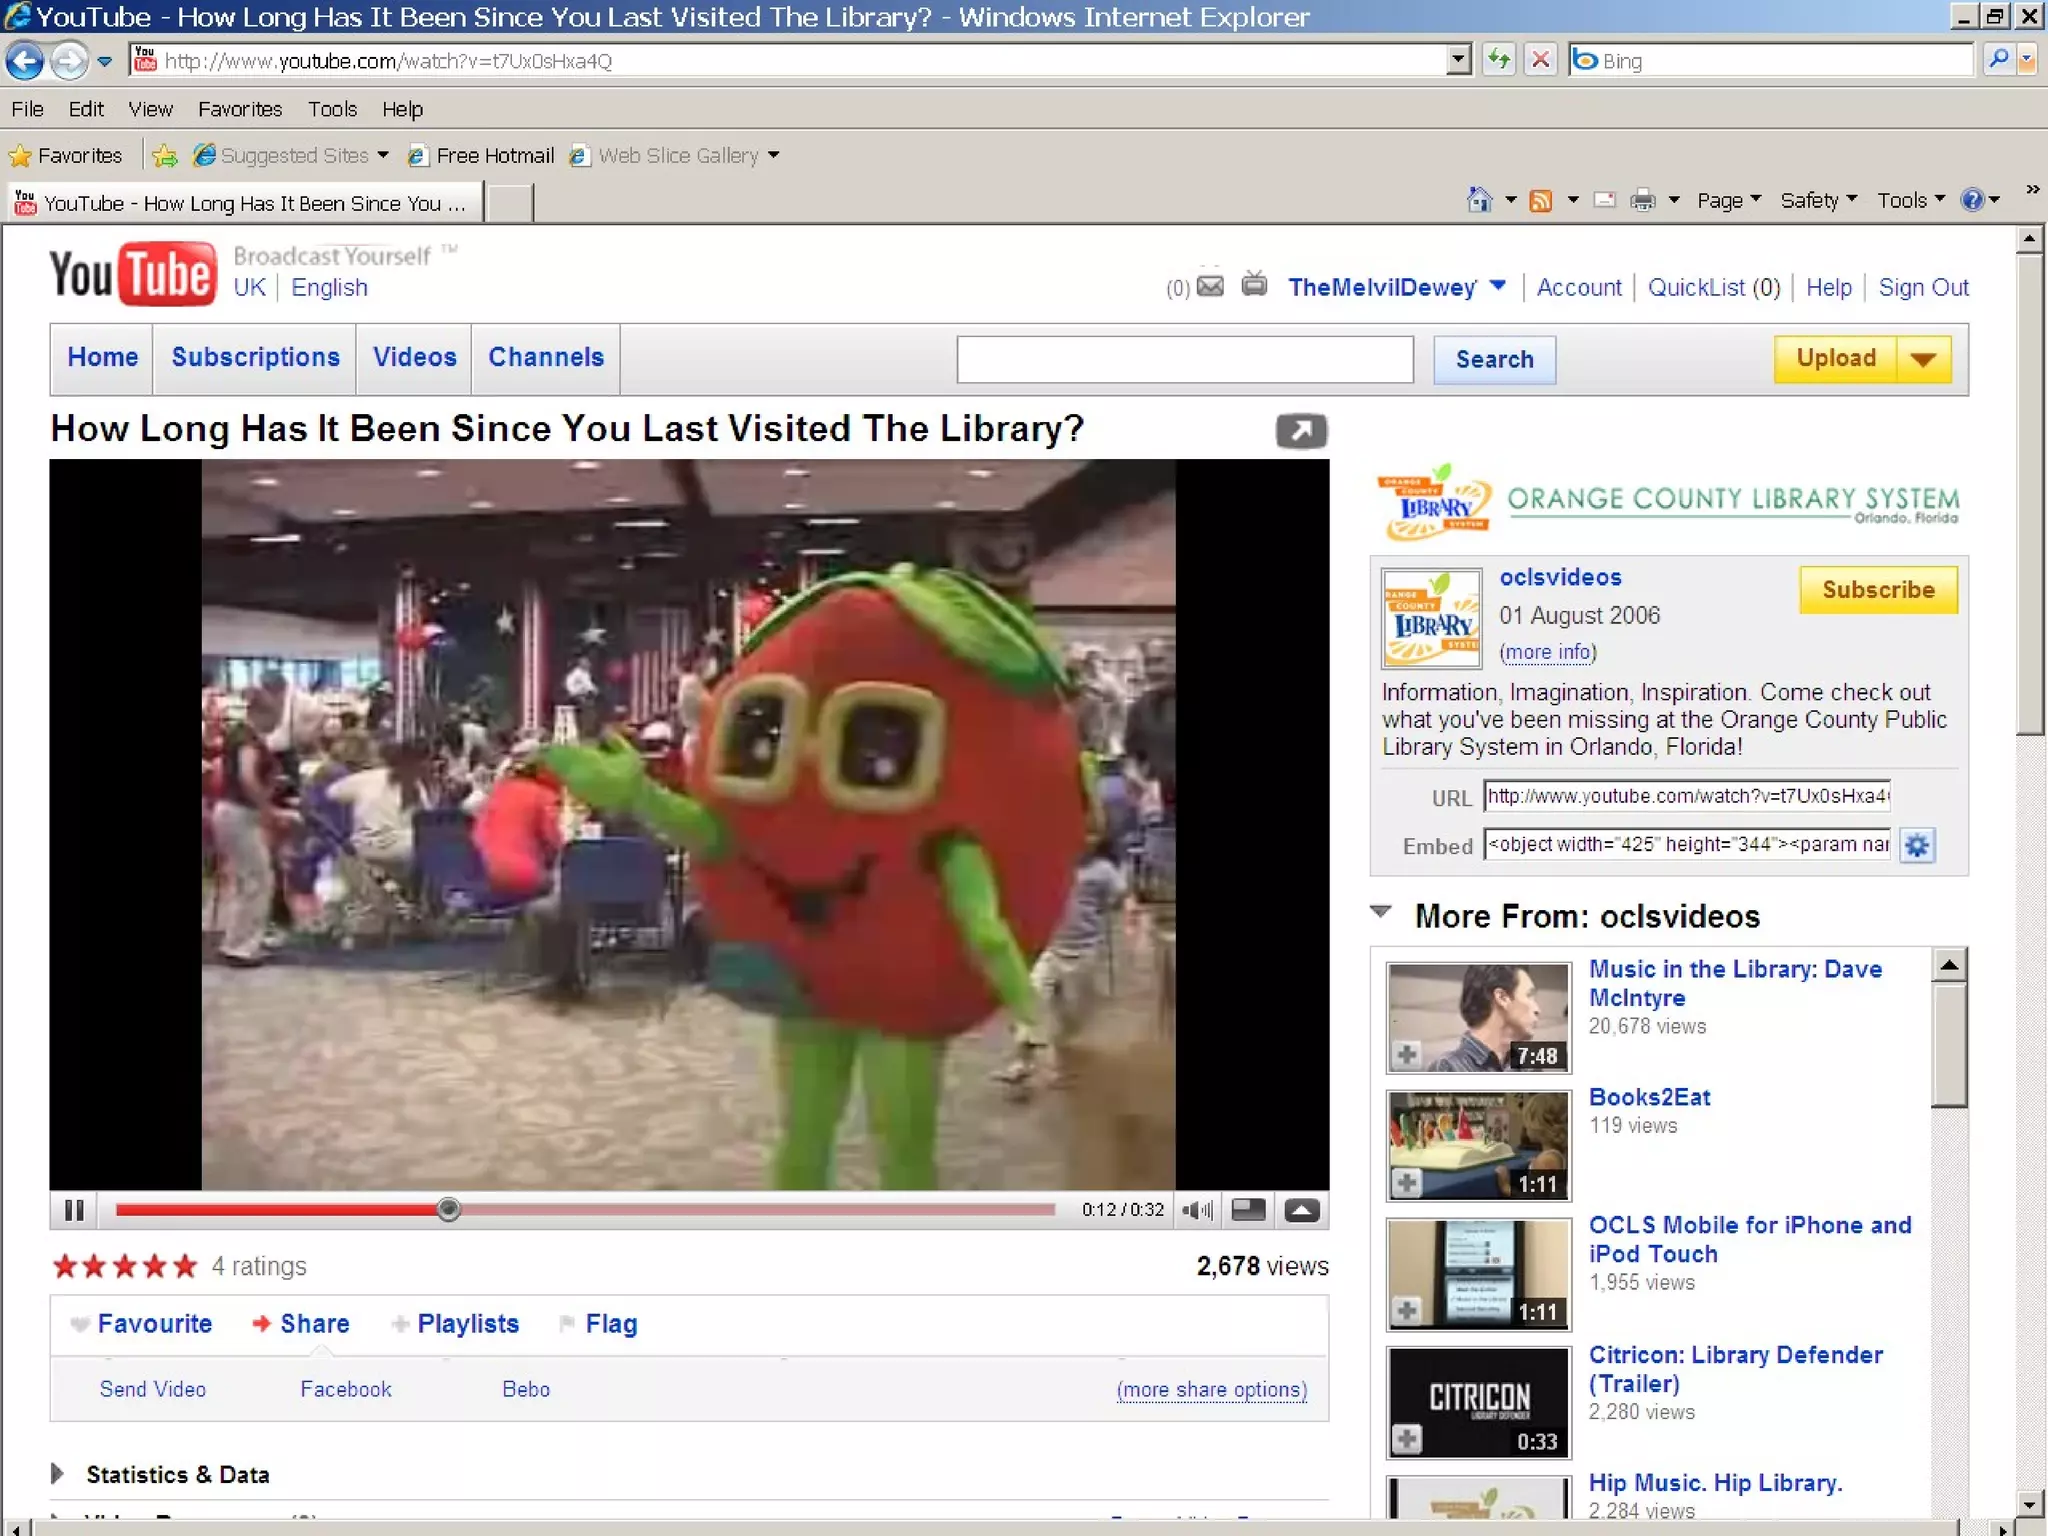Open the TheMelvilDewey account dropdown

(1497, 286)
